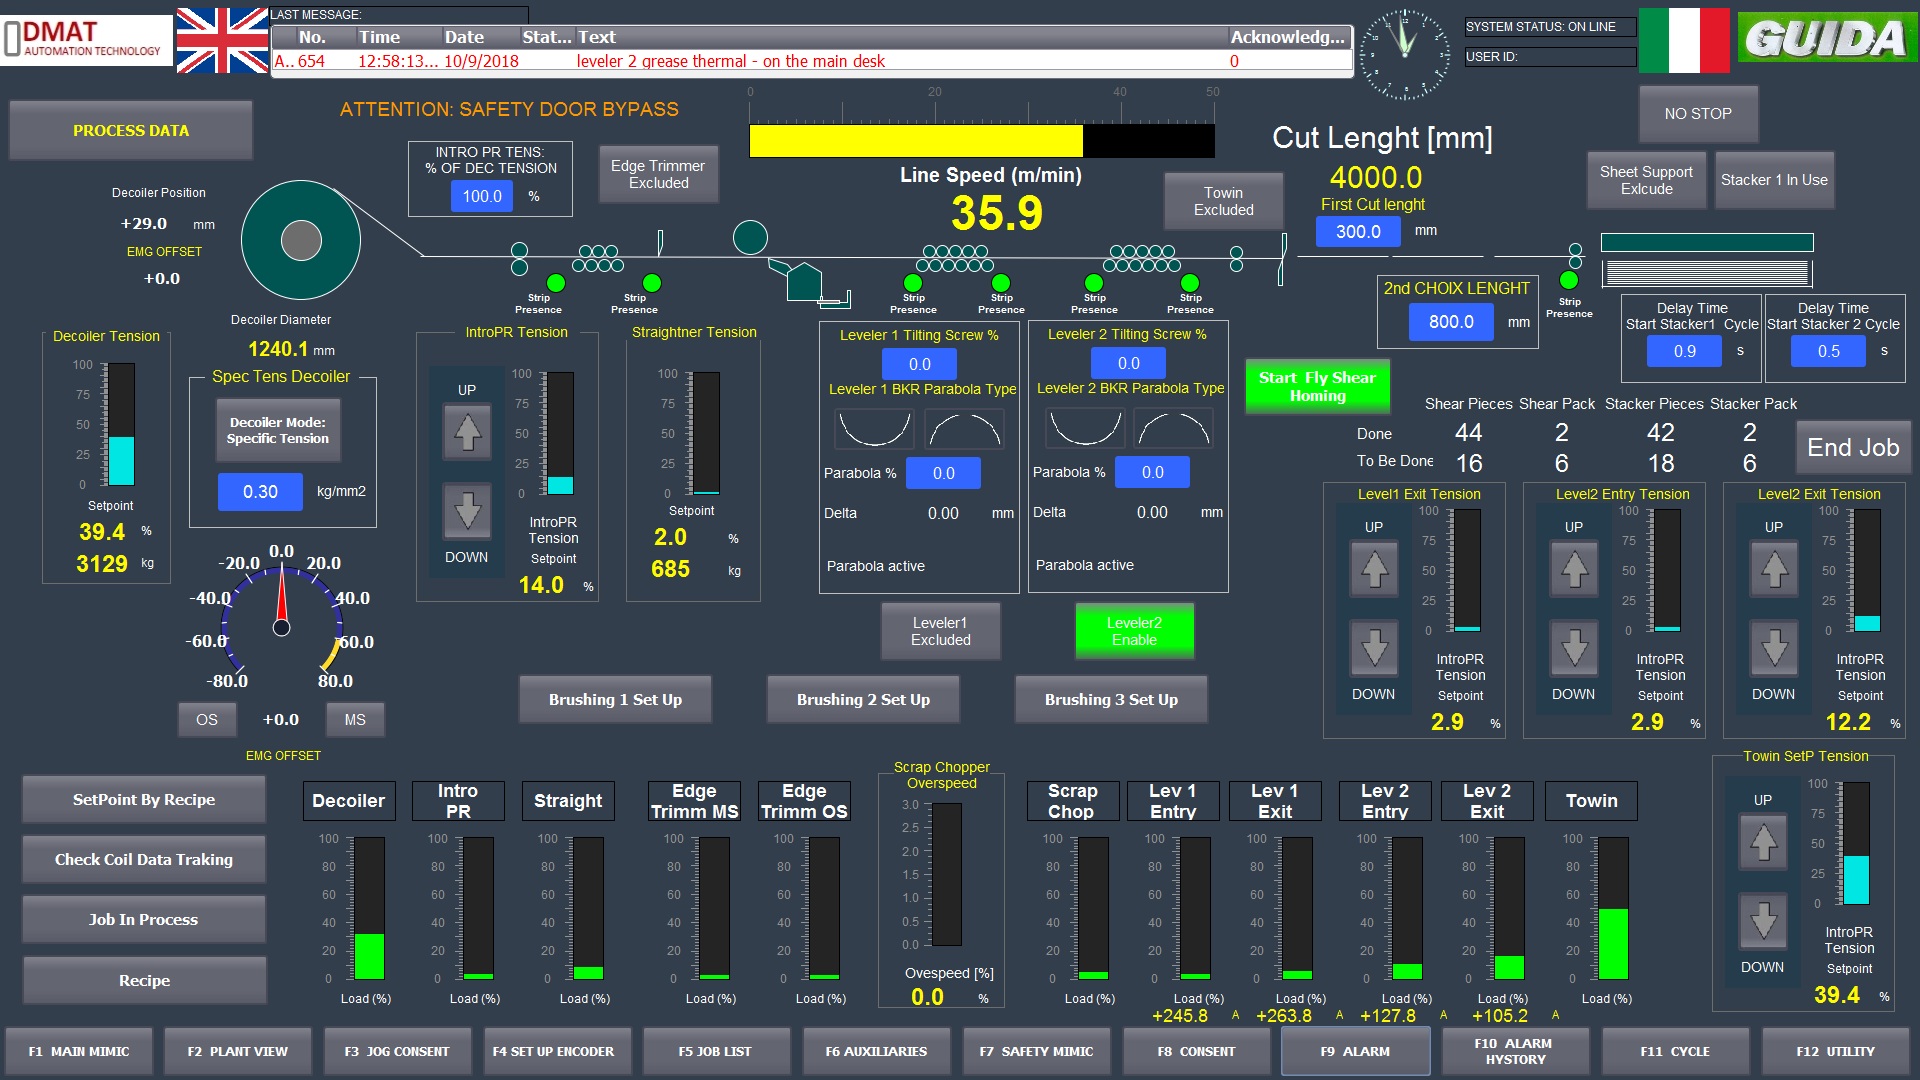The width and height of the screenshot is (1920, 1080).
Task: Open Recipe menu item
Action: 142,980
